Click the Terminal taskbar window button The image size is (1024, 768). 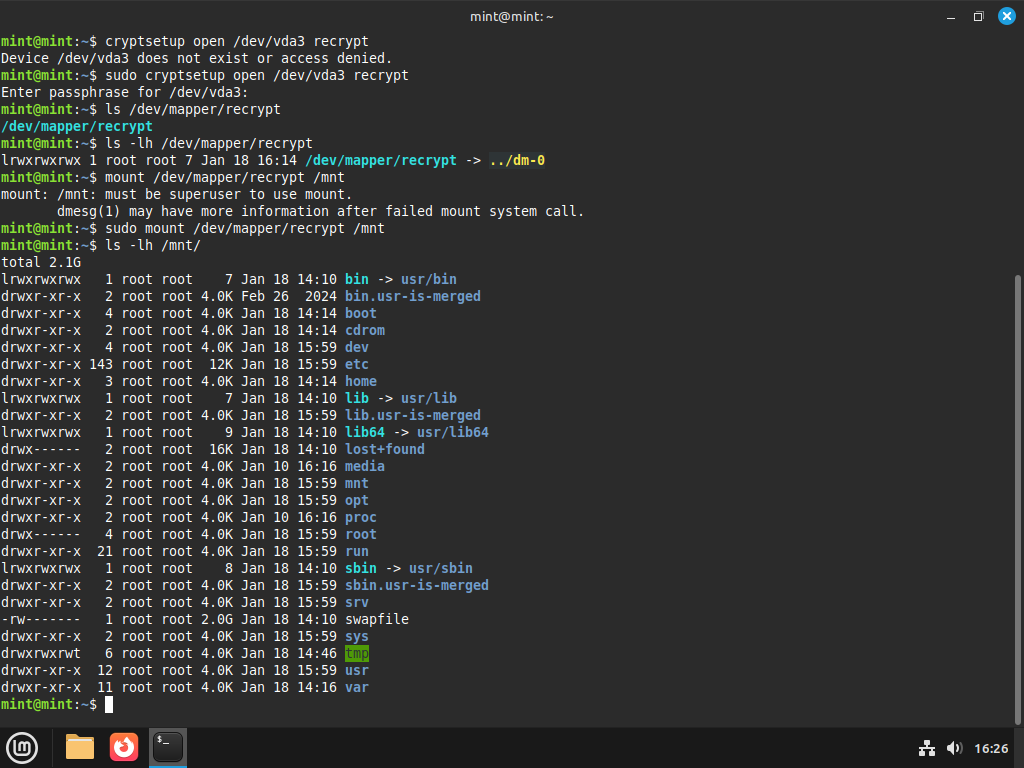coord(168,747)
